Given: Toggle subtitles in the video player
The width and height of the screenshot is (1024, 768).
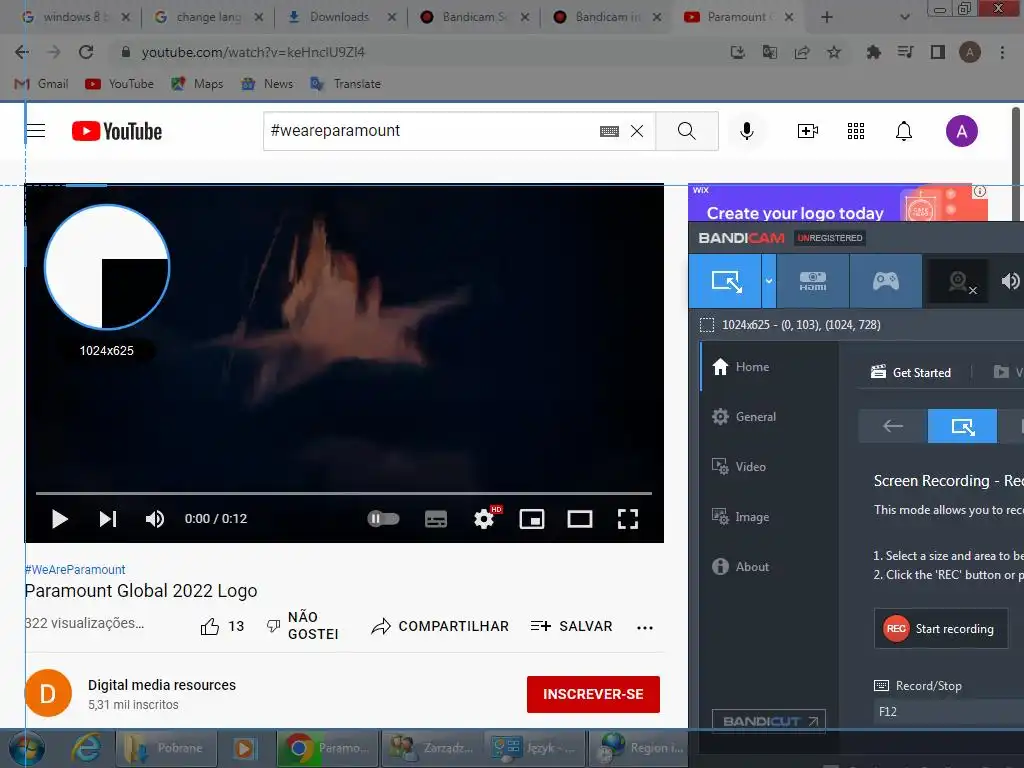Looking at the screenshot, I should [x=436, y=519].
